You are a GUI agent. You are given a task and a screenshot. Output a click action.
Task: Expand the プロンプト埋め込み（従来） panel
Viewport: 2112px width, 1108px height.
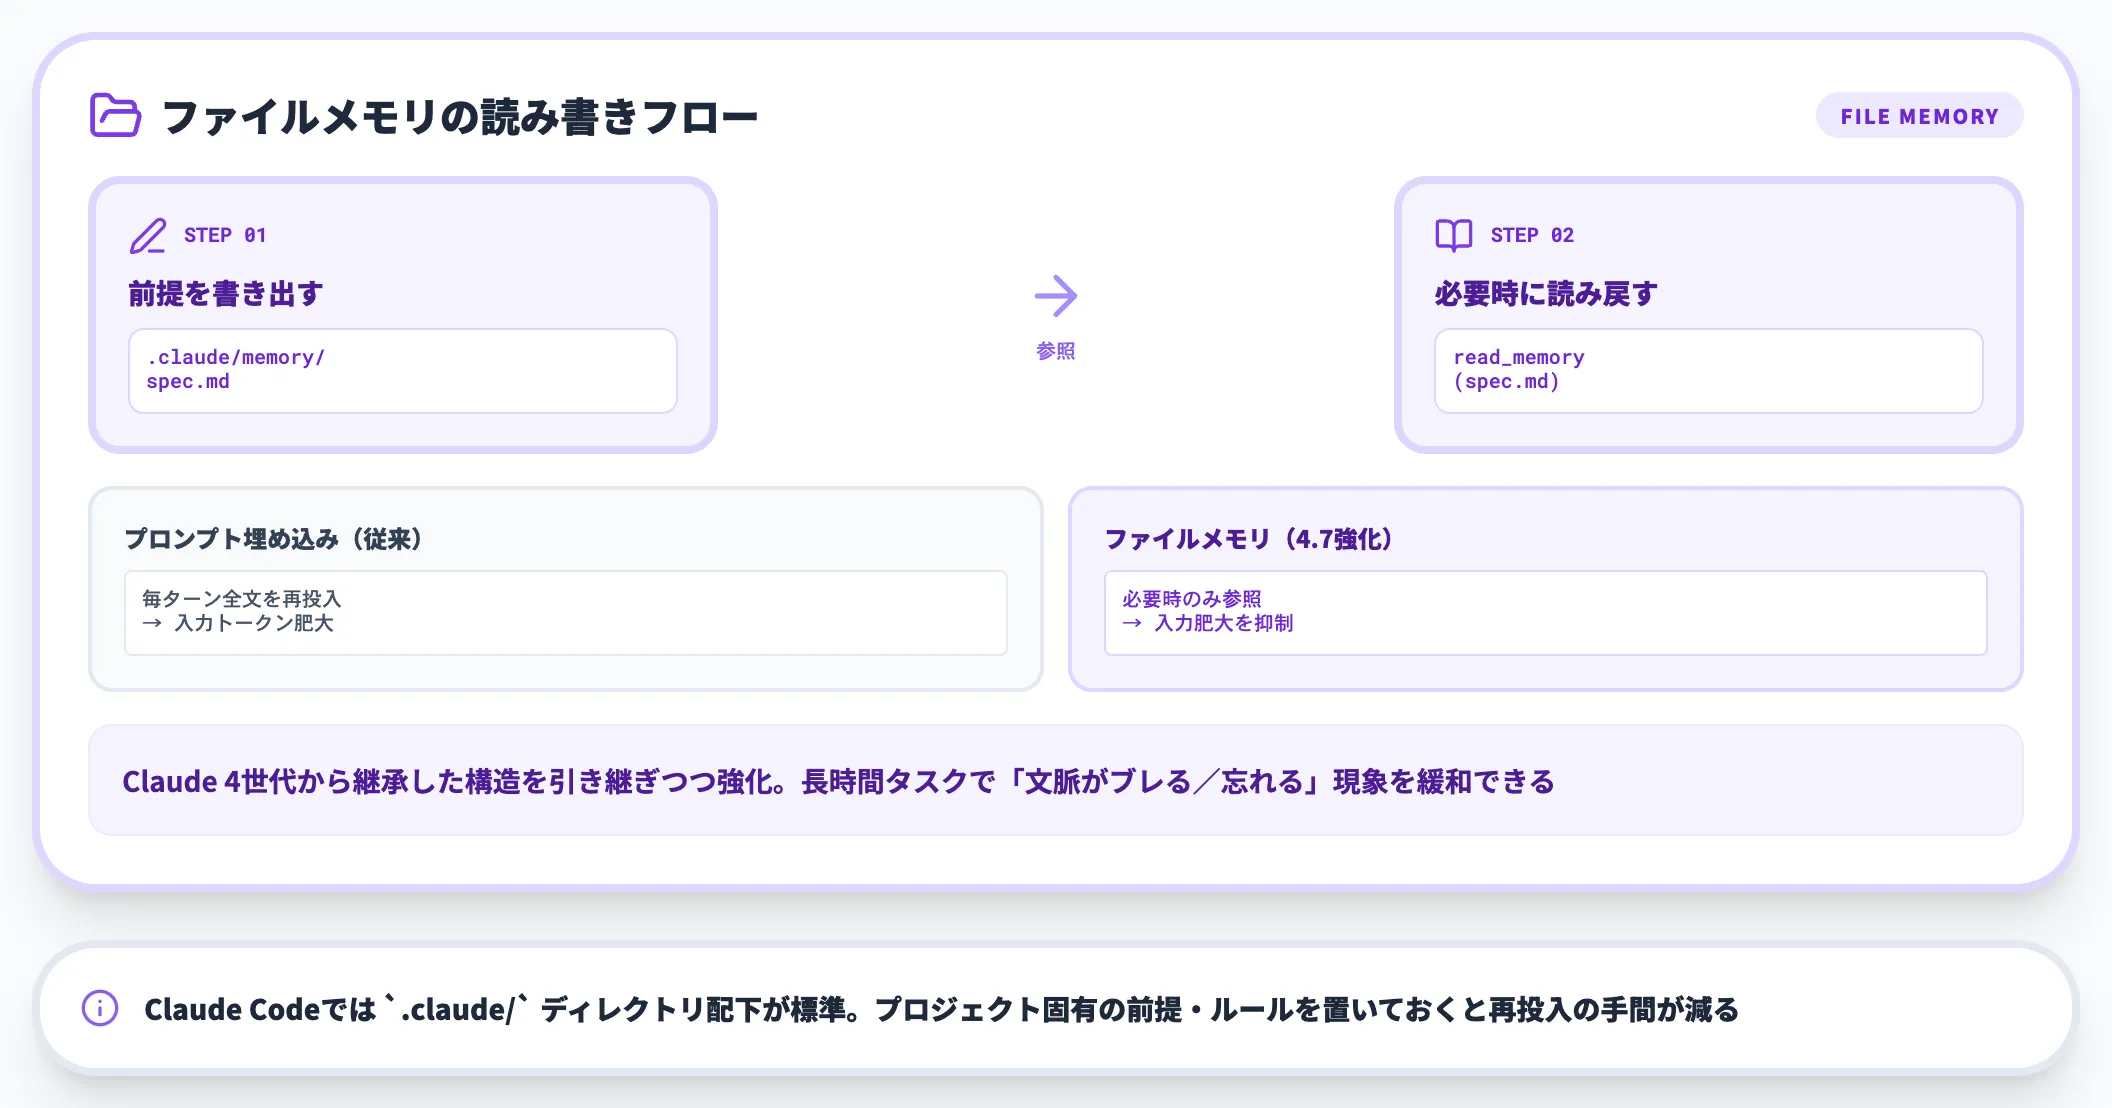pyautogui.click(x=565, y=587)
